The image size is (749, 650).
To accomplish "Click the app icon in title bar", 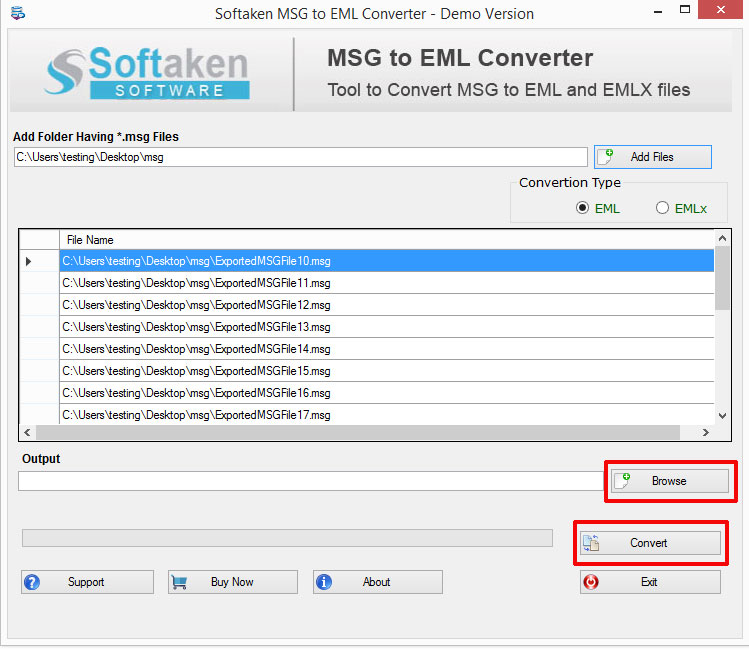I will click(17, 14).
